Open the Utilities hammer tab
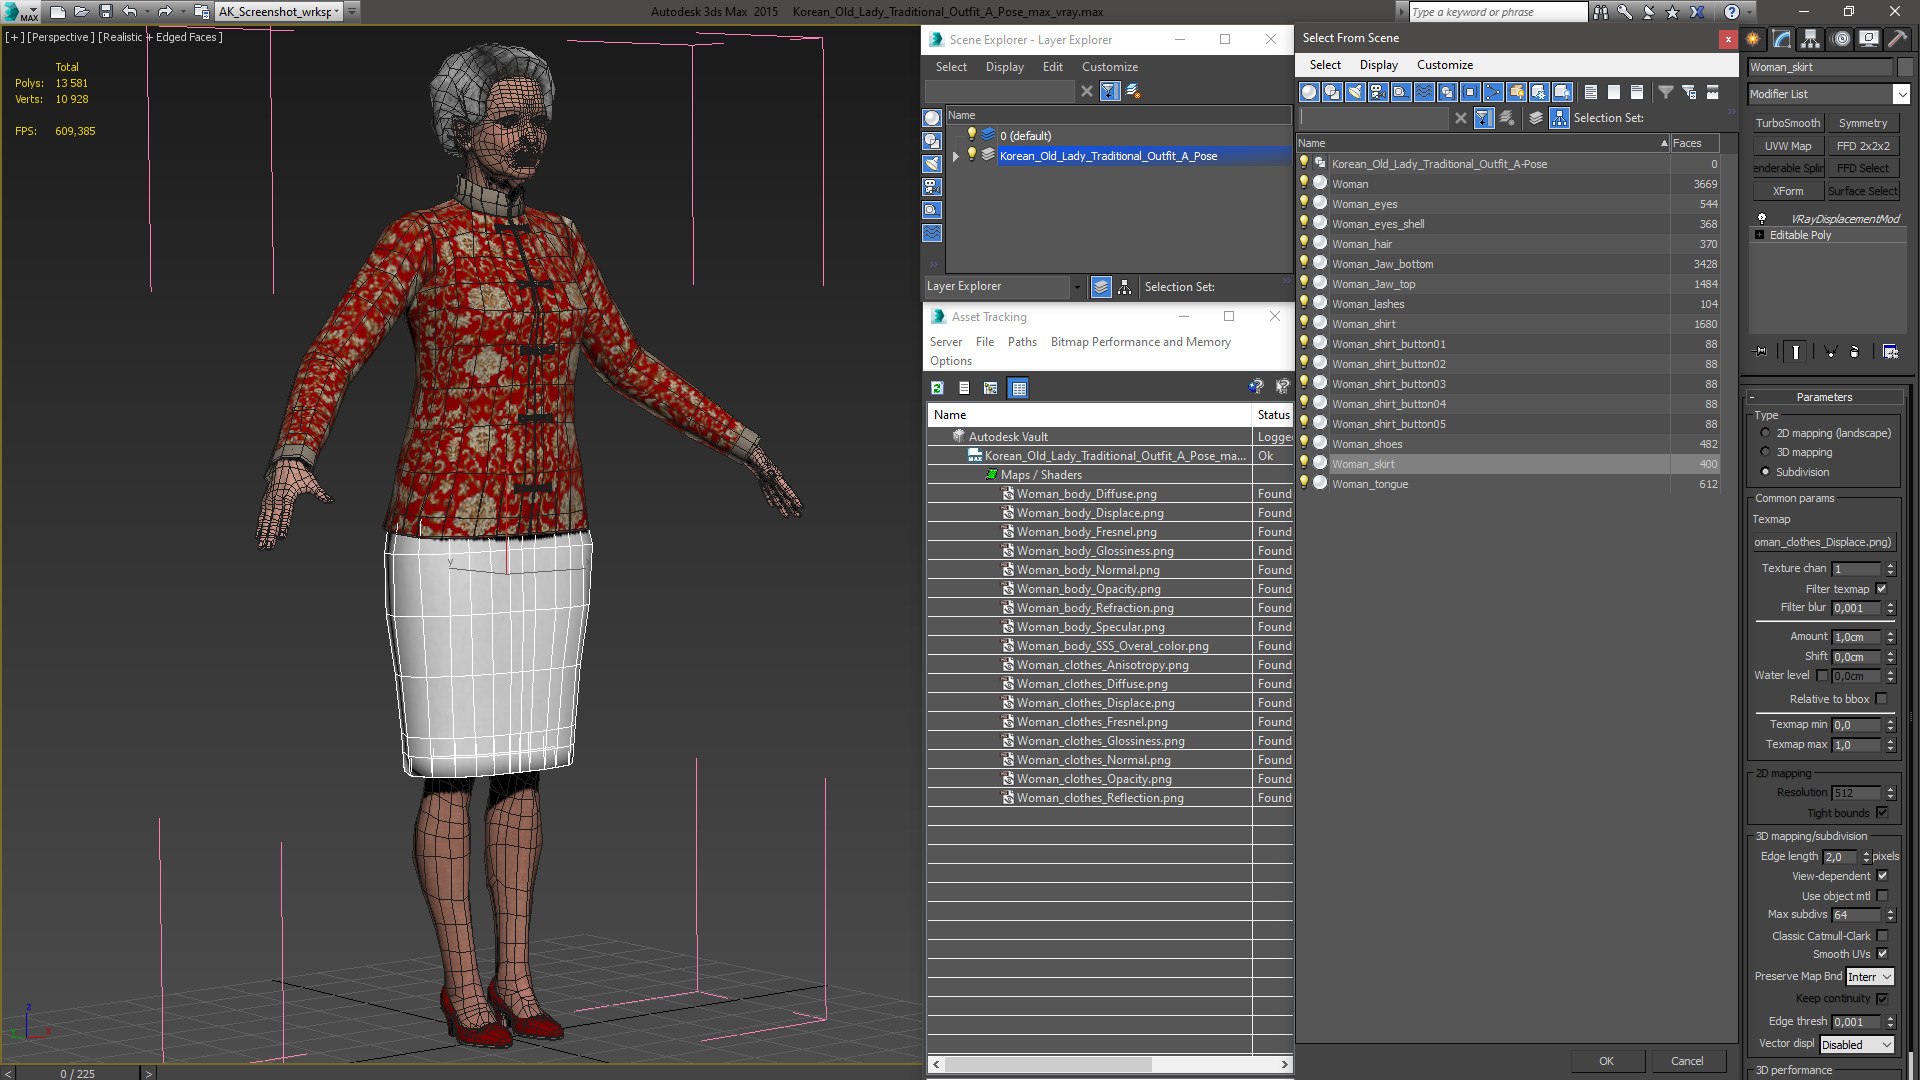 click(x=1897, y=39)
